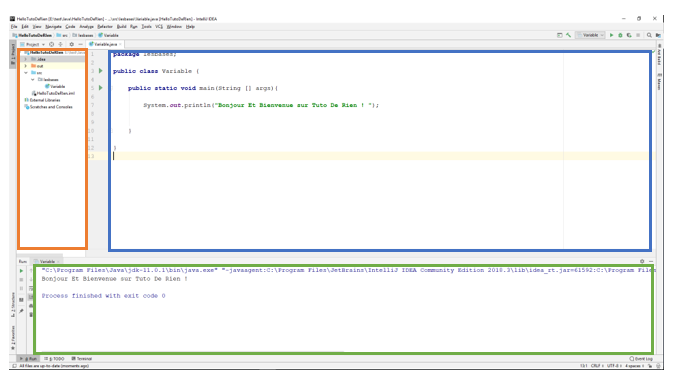Click the window-layout icon left of hammer
The image size is (692, 380).
tap(560, 35)
